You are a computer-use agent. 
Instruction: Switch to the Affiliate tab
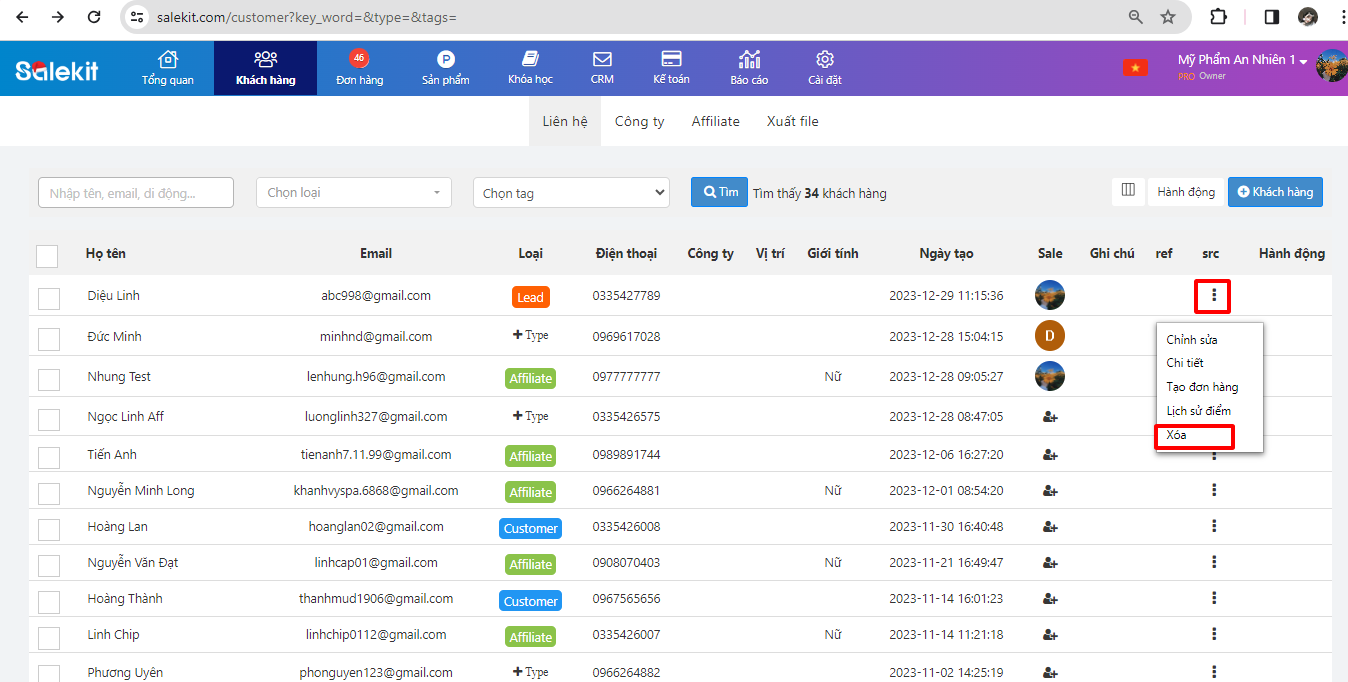[x=715, y=121]
